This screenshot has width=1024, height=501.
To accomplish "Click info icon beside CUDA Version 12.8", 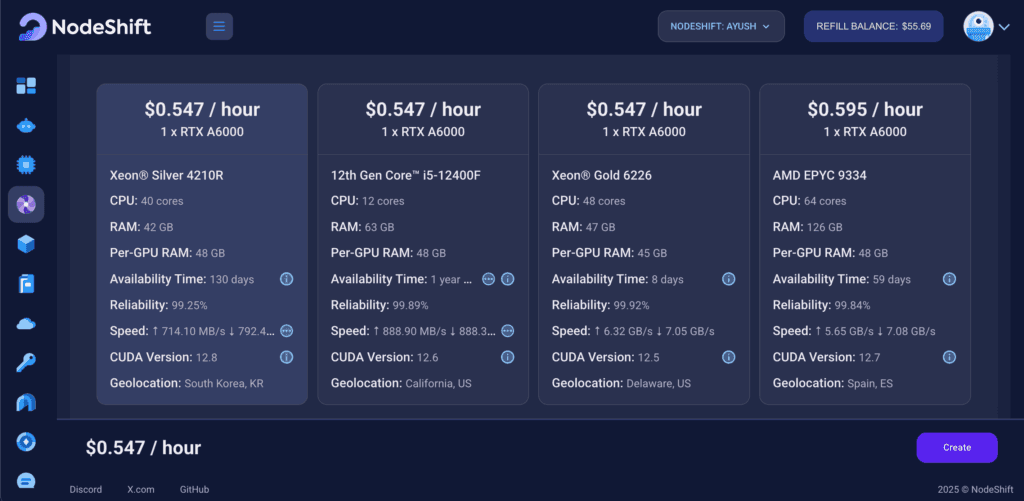I will (286, 357).
